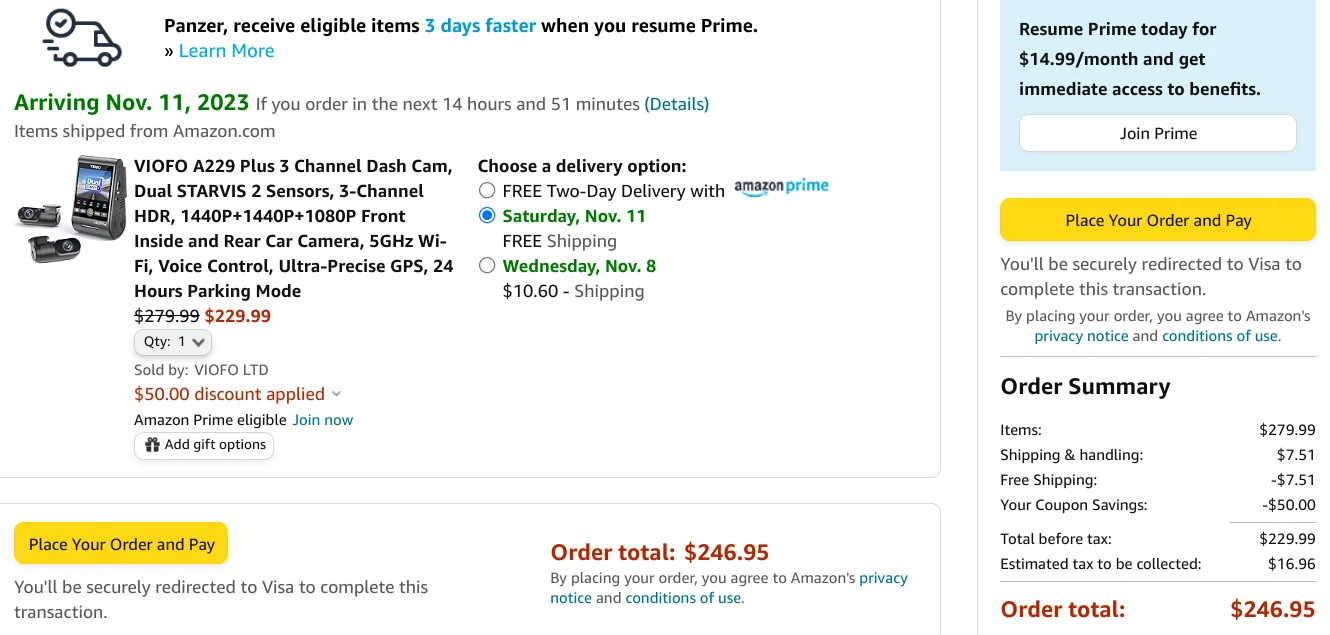Open sidebar conditions of use link
The height and width of the screenshot is (635, 1330).
[x=1220, y=336]
